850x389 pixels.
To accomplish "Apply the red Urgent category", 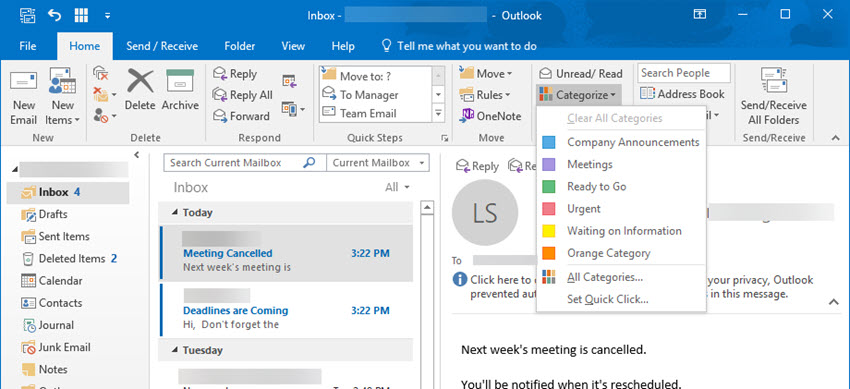I will [x=621, y=209].
